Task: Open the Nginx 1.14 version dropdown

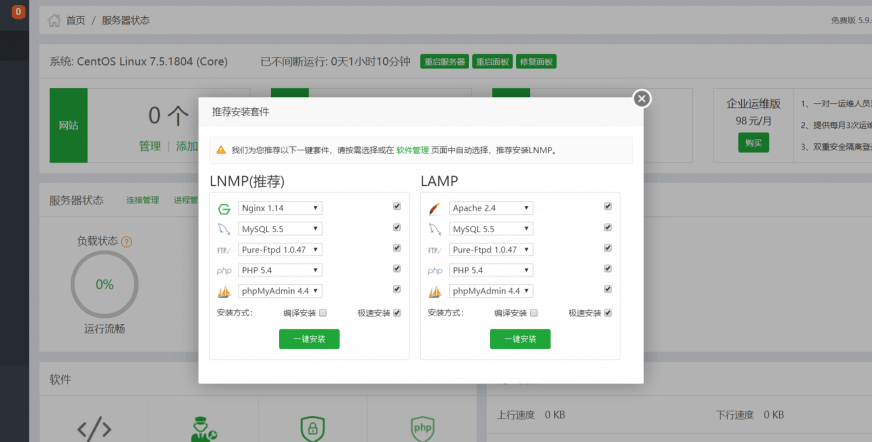Action: pyautogui.click(x=280, y=208)
